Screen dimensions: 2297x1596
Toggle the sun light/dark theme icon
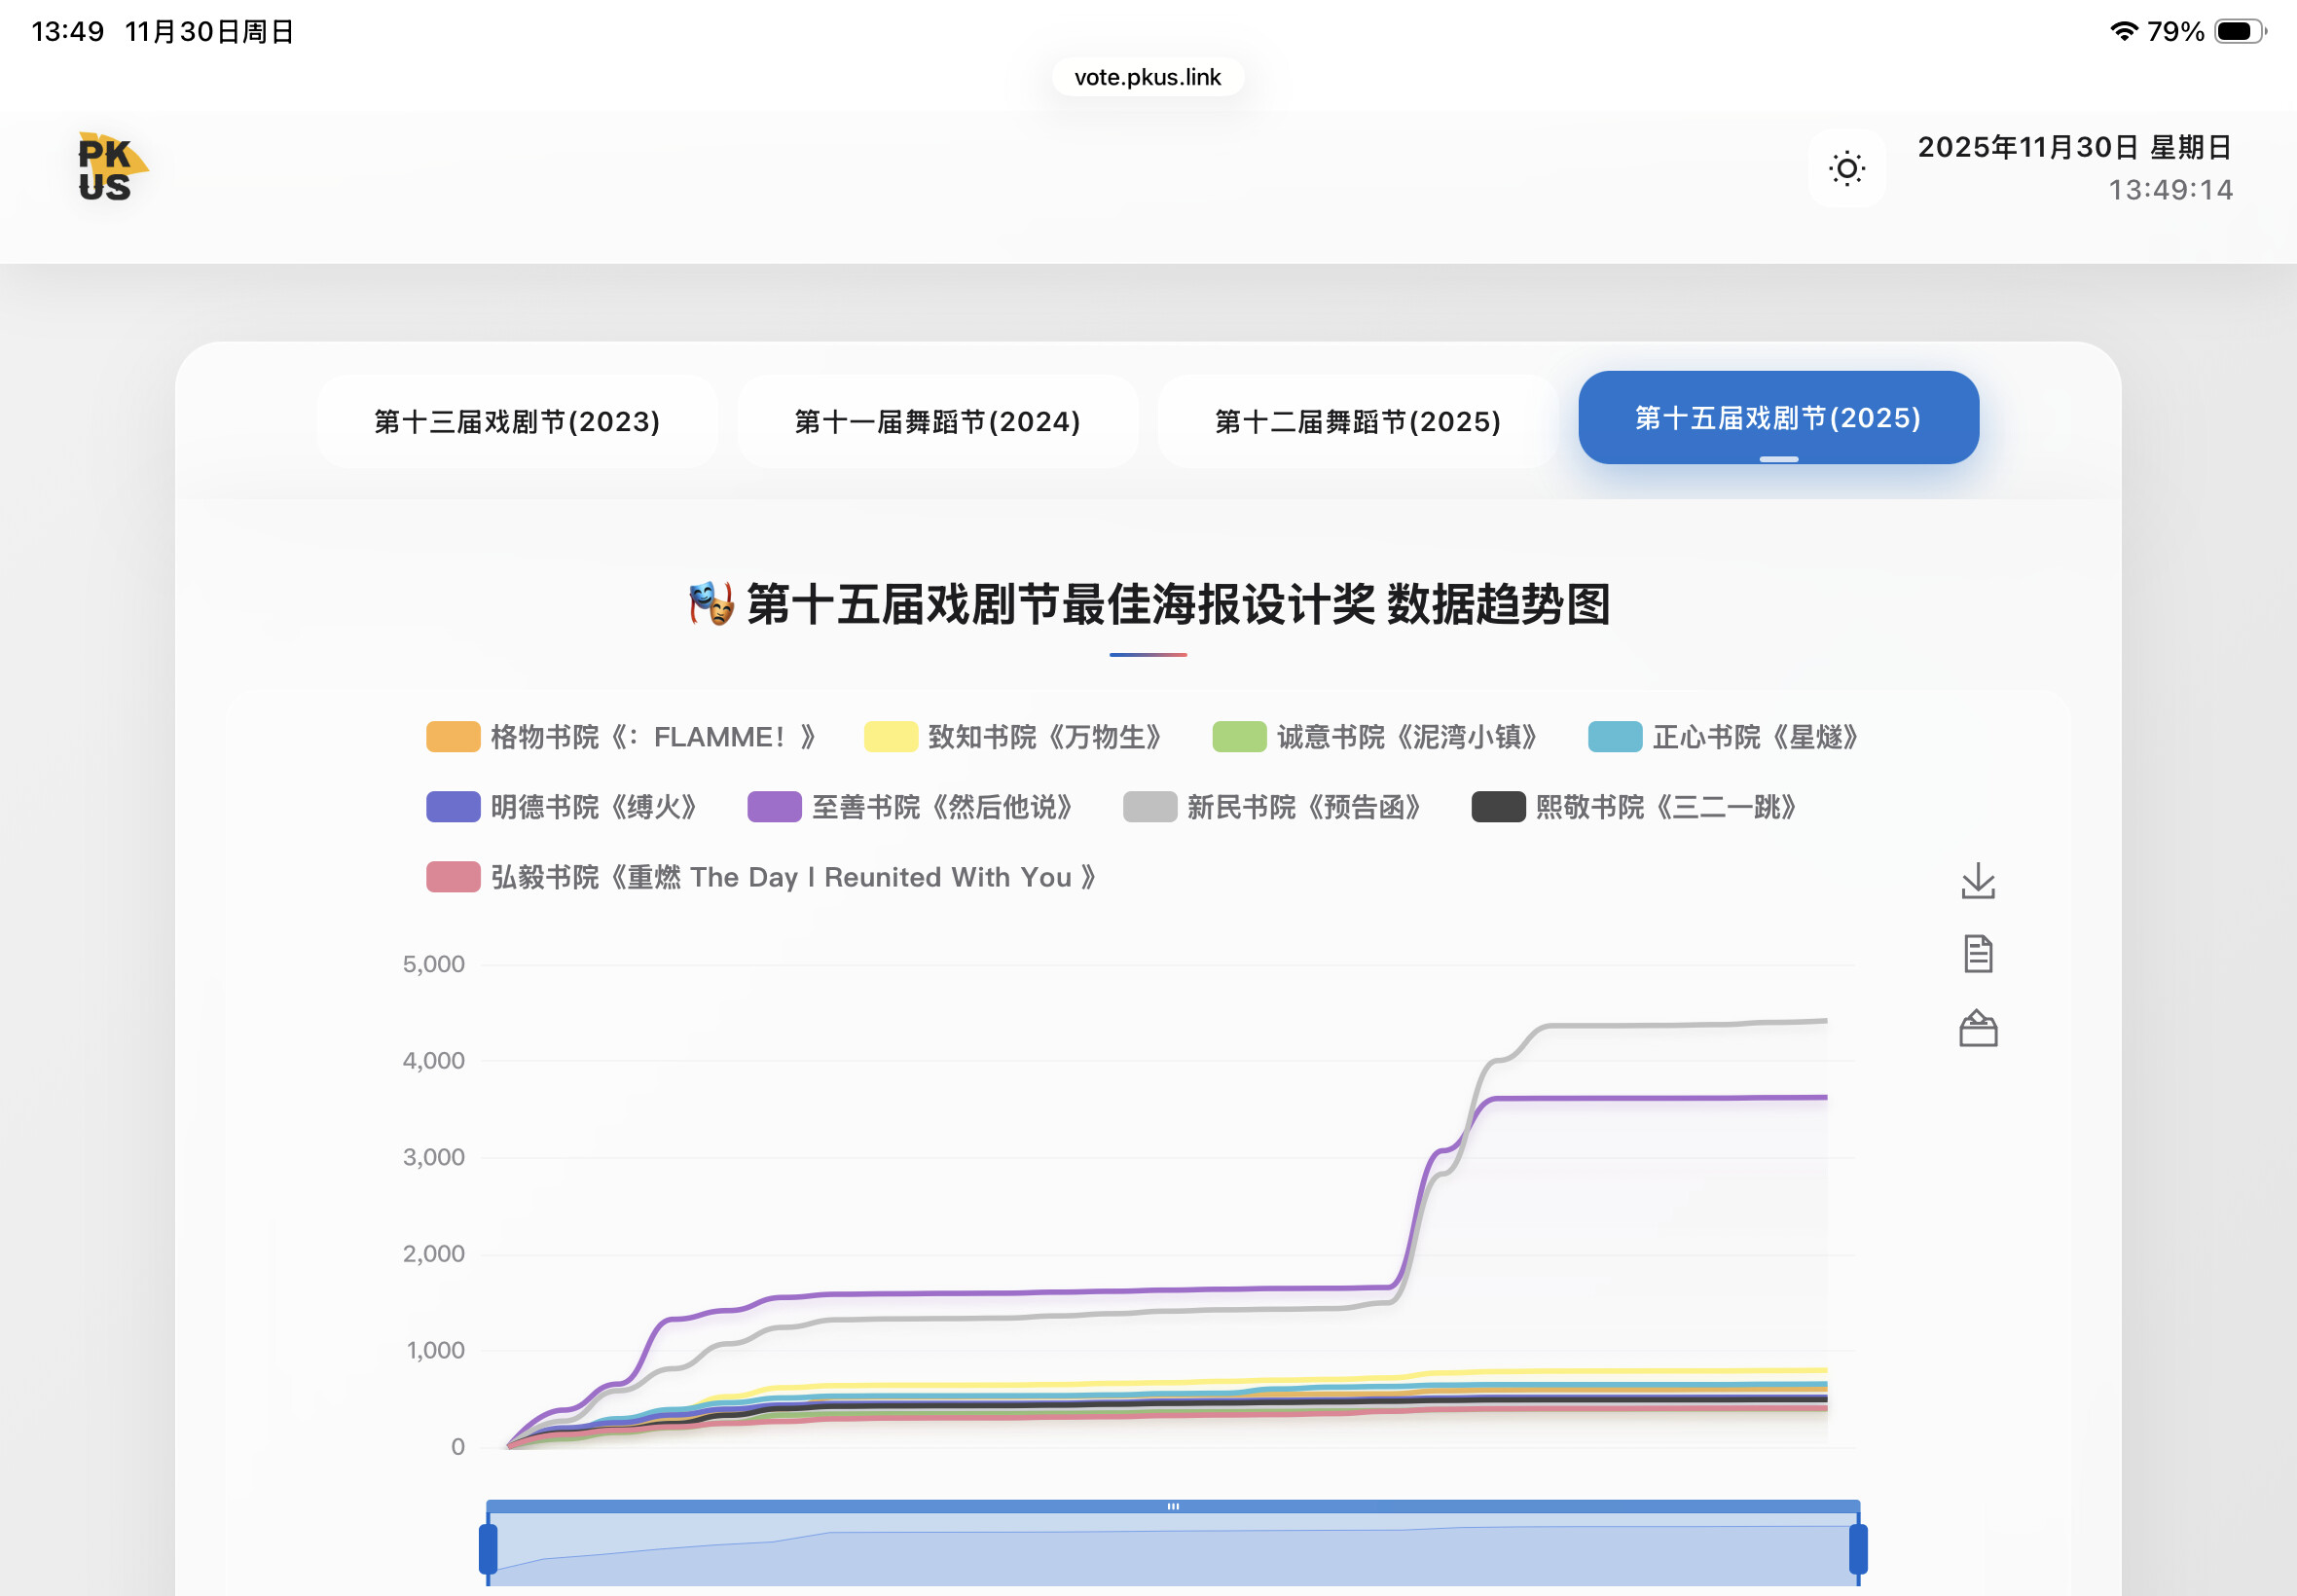point(1846,168)
